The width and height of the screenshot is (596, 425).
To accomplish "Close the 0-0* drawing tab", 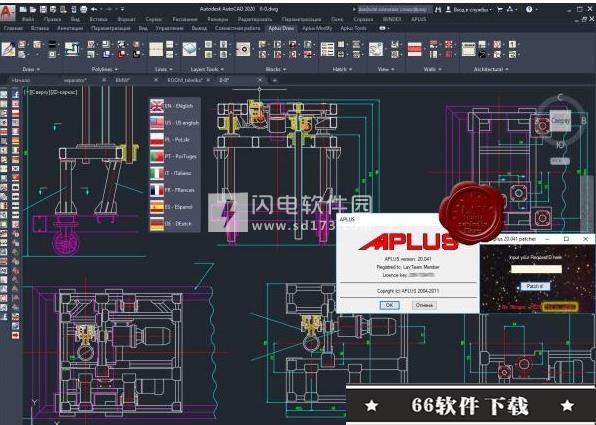I will click(260, 80).
